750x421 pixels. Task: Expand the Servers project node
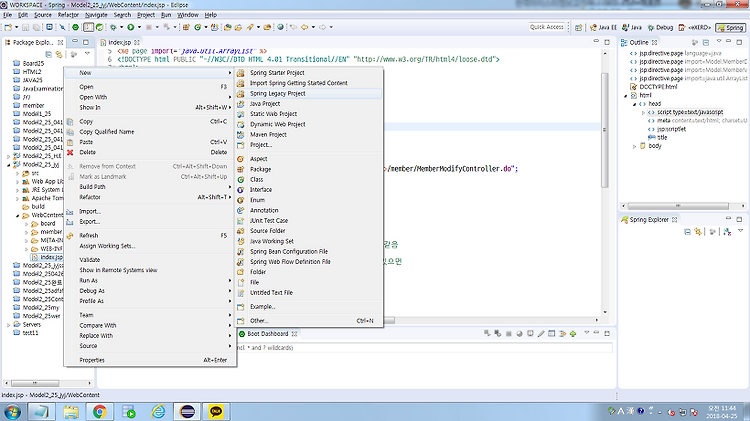(x=8, y=325)
